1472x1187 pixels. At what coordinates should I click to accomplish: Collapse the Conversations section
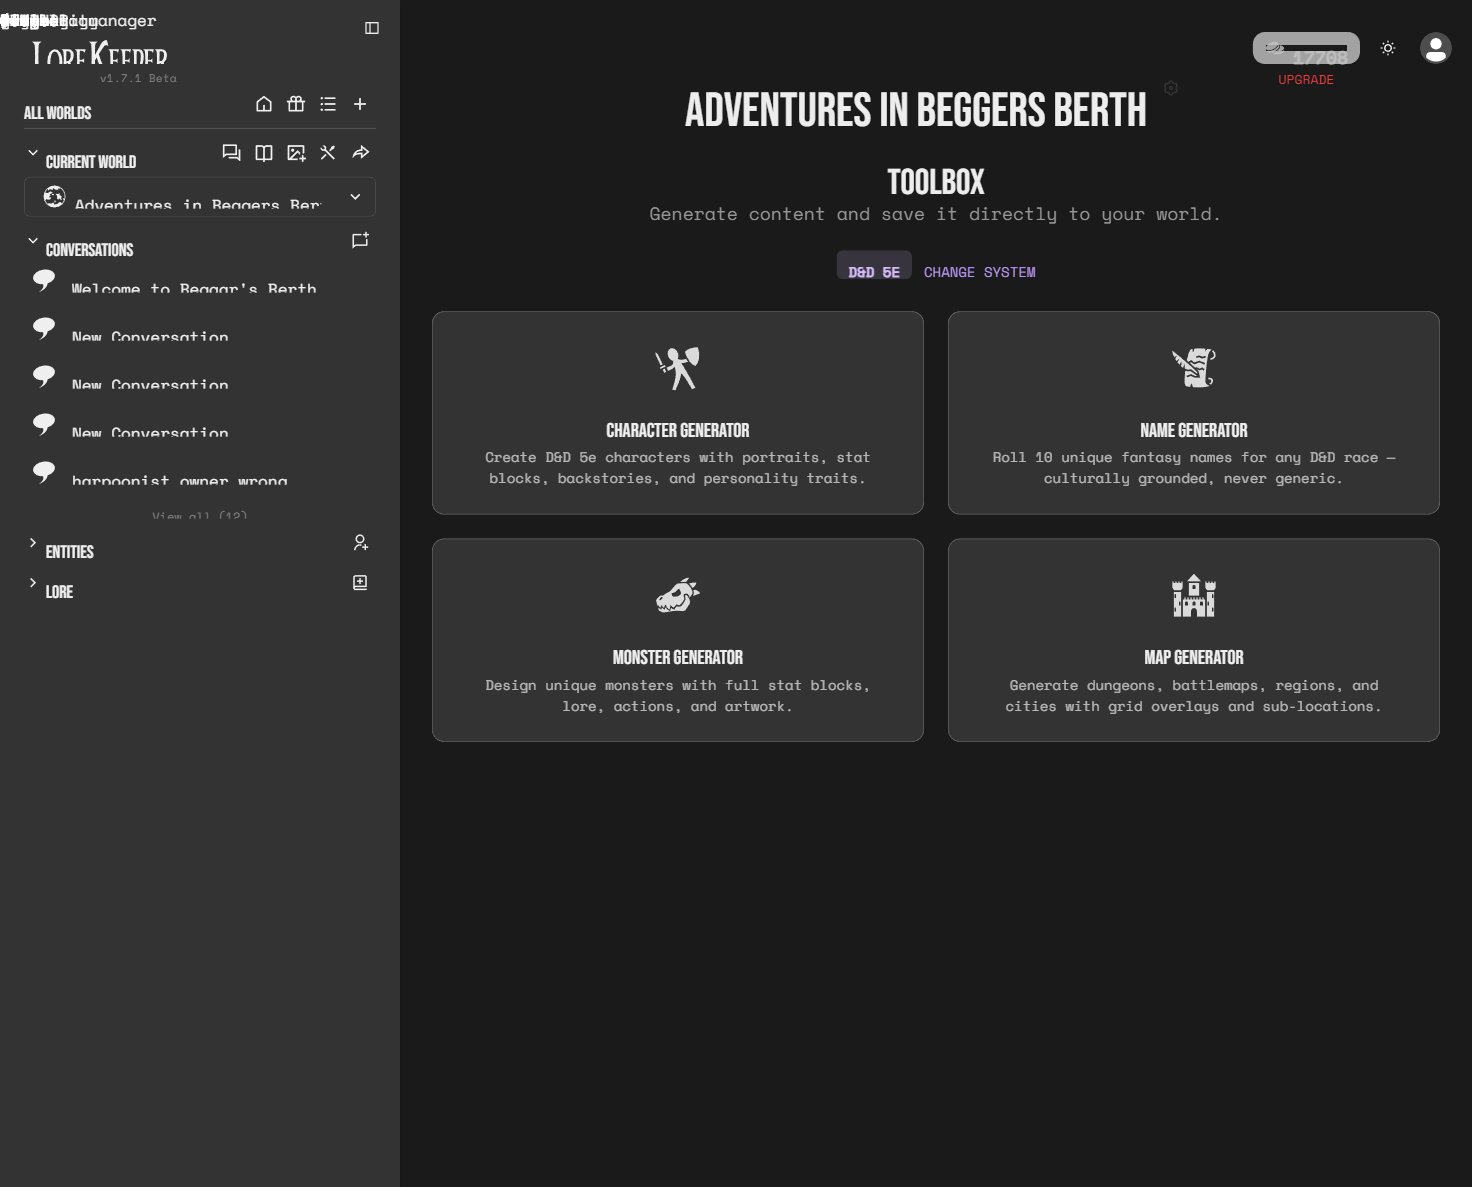[33, 241]
